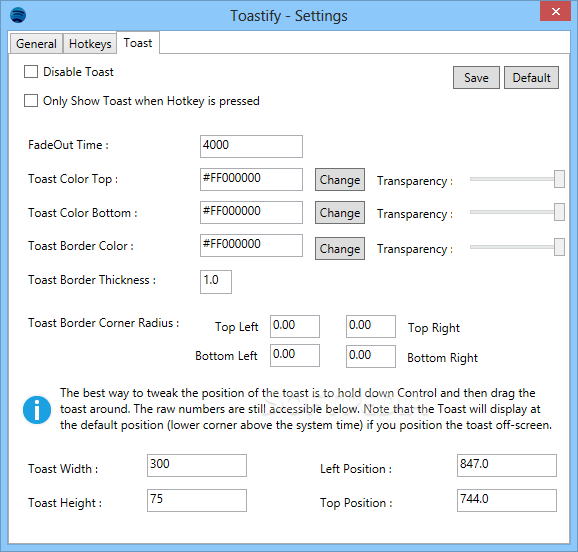
Task: Enable the Disable Toast checkbox
Action: pos(31,72)
